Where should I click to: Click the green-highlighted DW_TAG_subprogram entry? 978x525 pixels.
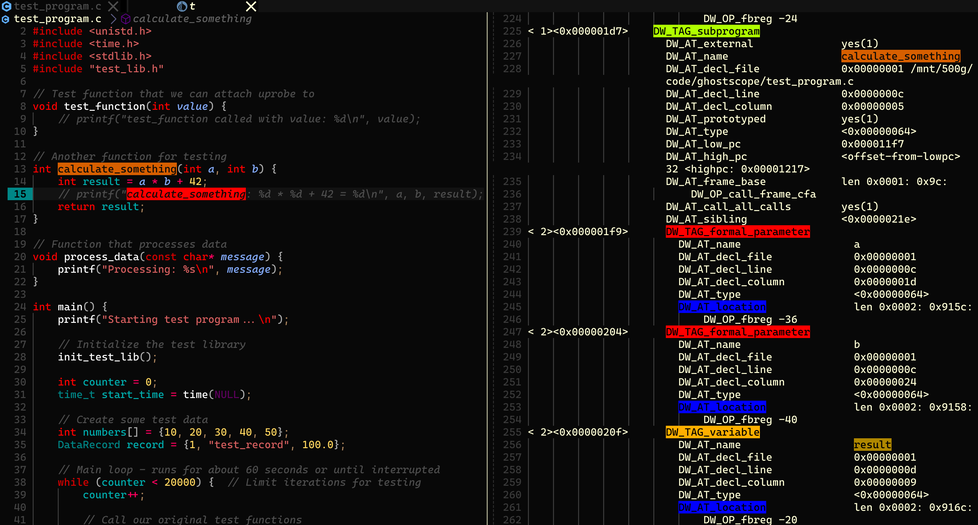click(x=706, y=31)
